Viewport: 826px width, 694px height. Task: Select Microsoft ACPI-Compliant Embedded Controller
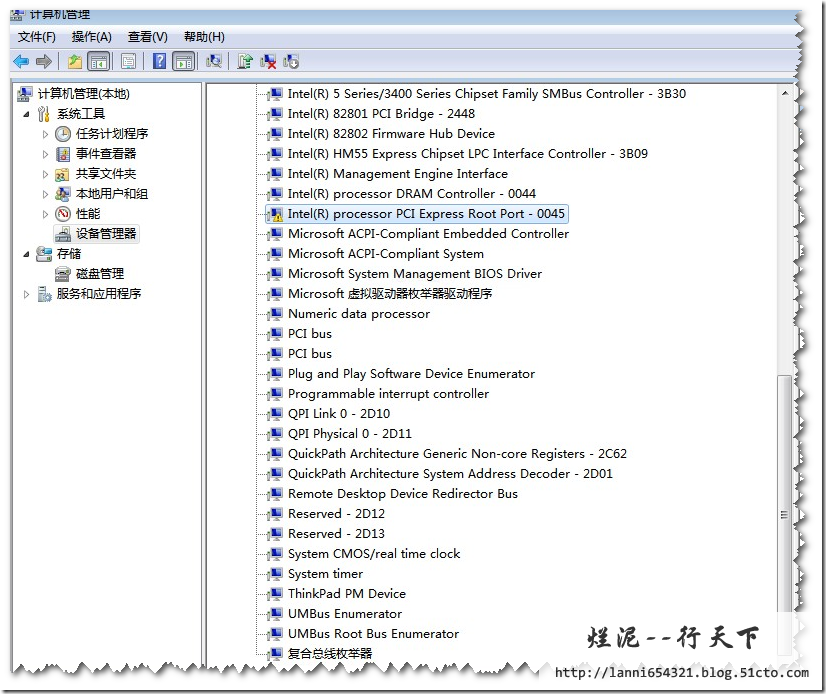[428, 234]
